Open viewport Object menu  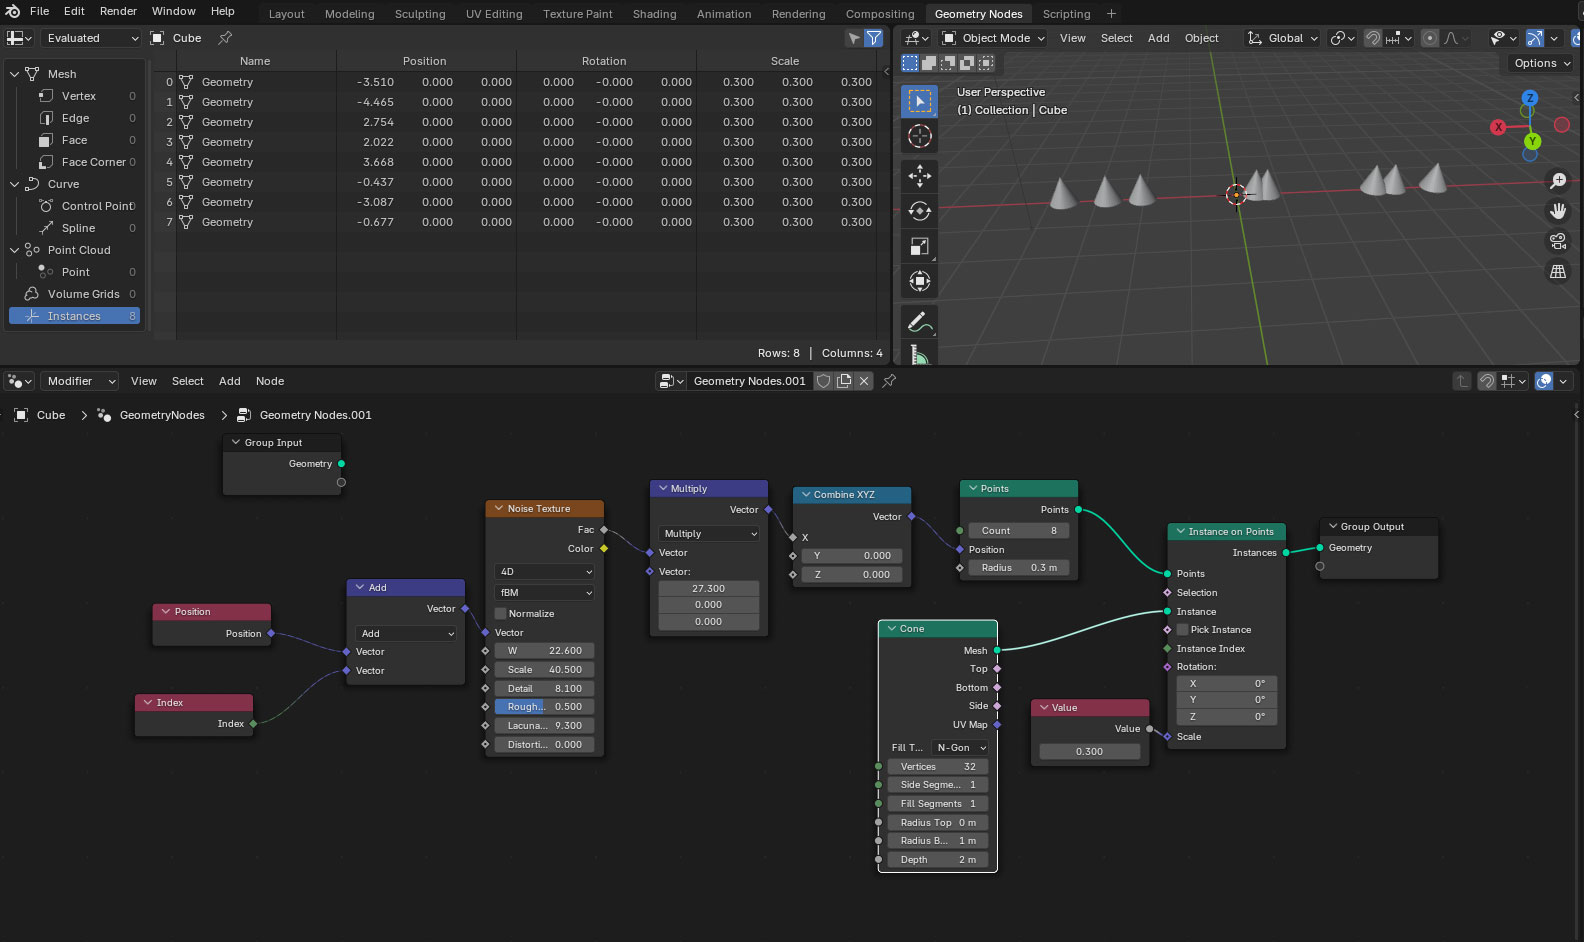pyautogui.click(x=1201, y=38)
